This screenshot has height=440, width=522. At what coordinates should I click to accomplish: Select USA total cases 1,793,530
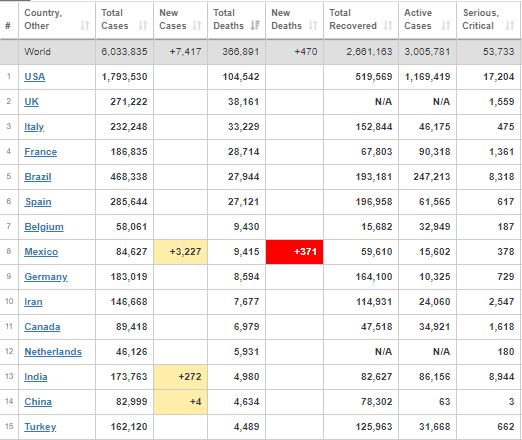(124, 77)
